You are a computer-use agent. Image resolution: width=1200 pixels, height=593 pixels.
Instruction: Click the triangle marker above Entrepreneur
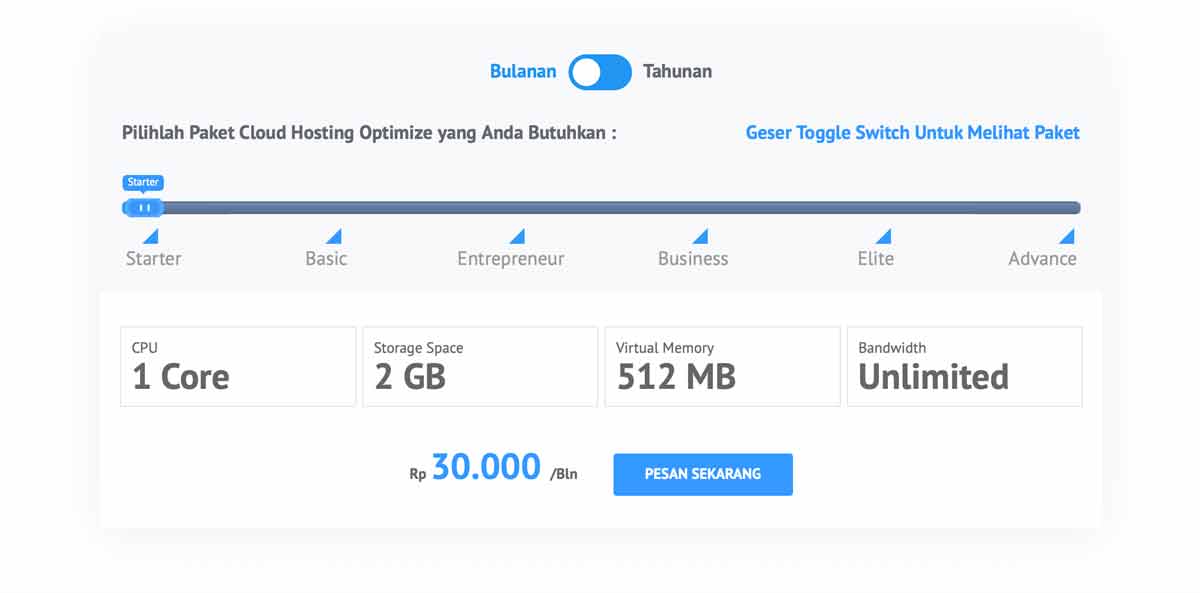[518, 237]
